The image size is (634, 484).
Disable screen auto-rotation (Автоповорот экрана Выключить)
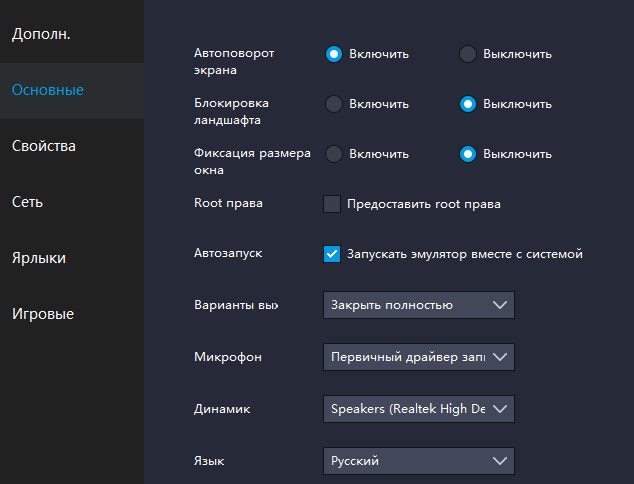coord(467,54)
